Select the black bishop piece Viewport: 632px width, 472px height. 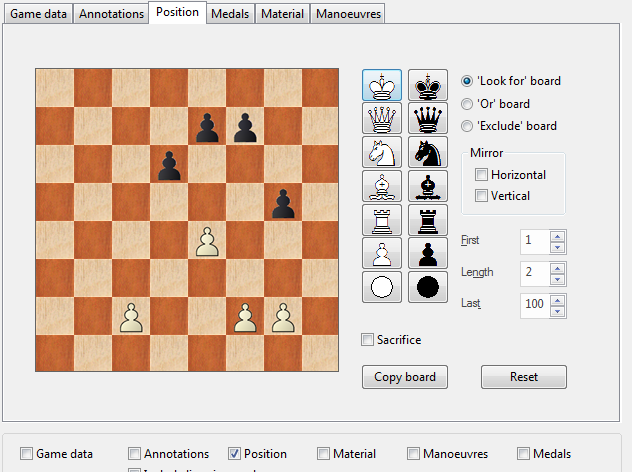[428, 186]
